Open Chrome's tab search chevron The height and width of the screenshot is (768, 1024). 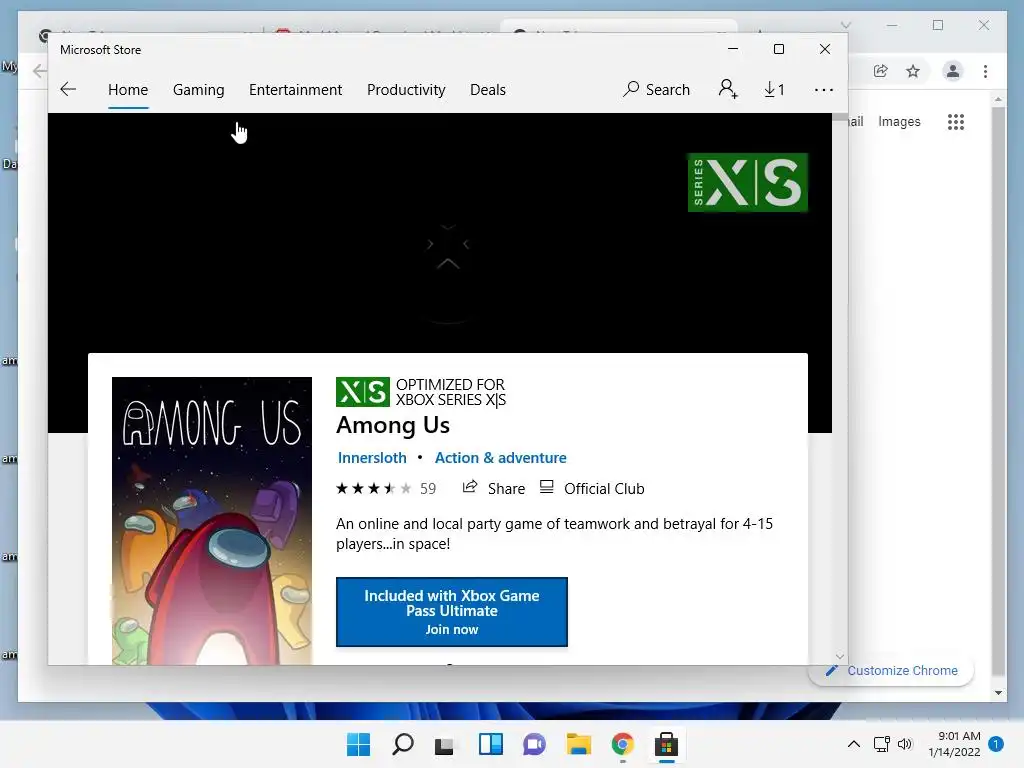[846, 25]
